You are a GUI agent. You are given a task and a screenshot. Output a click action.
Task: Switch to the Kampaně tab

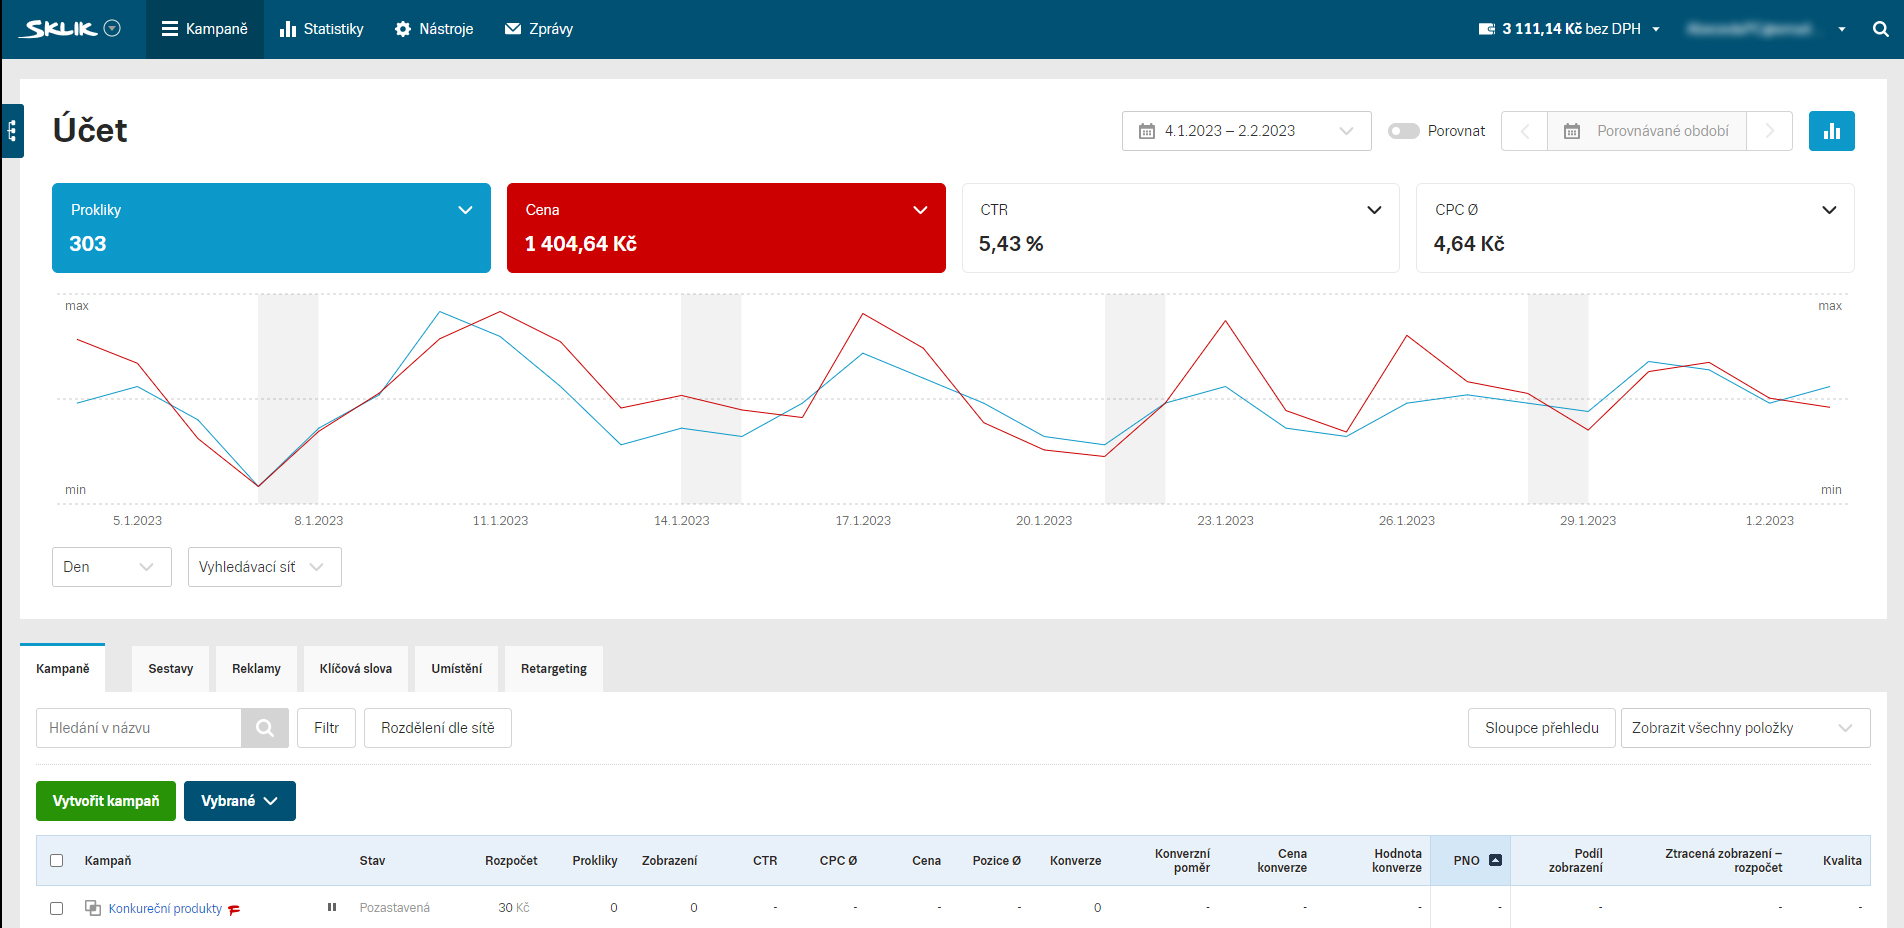(x=62, y=668)
